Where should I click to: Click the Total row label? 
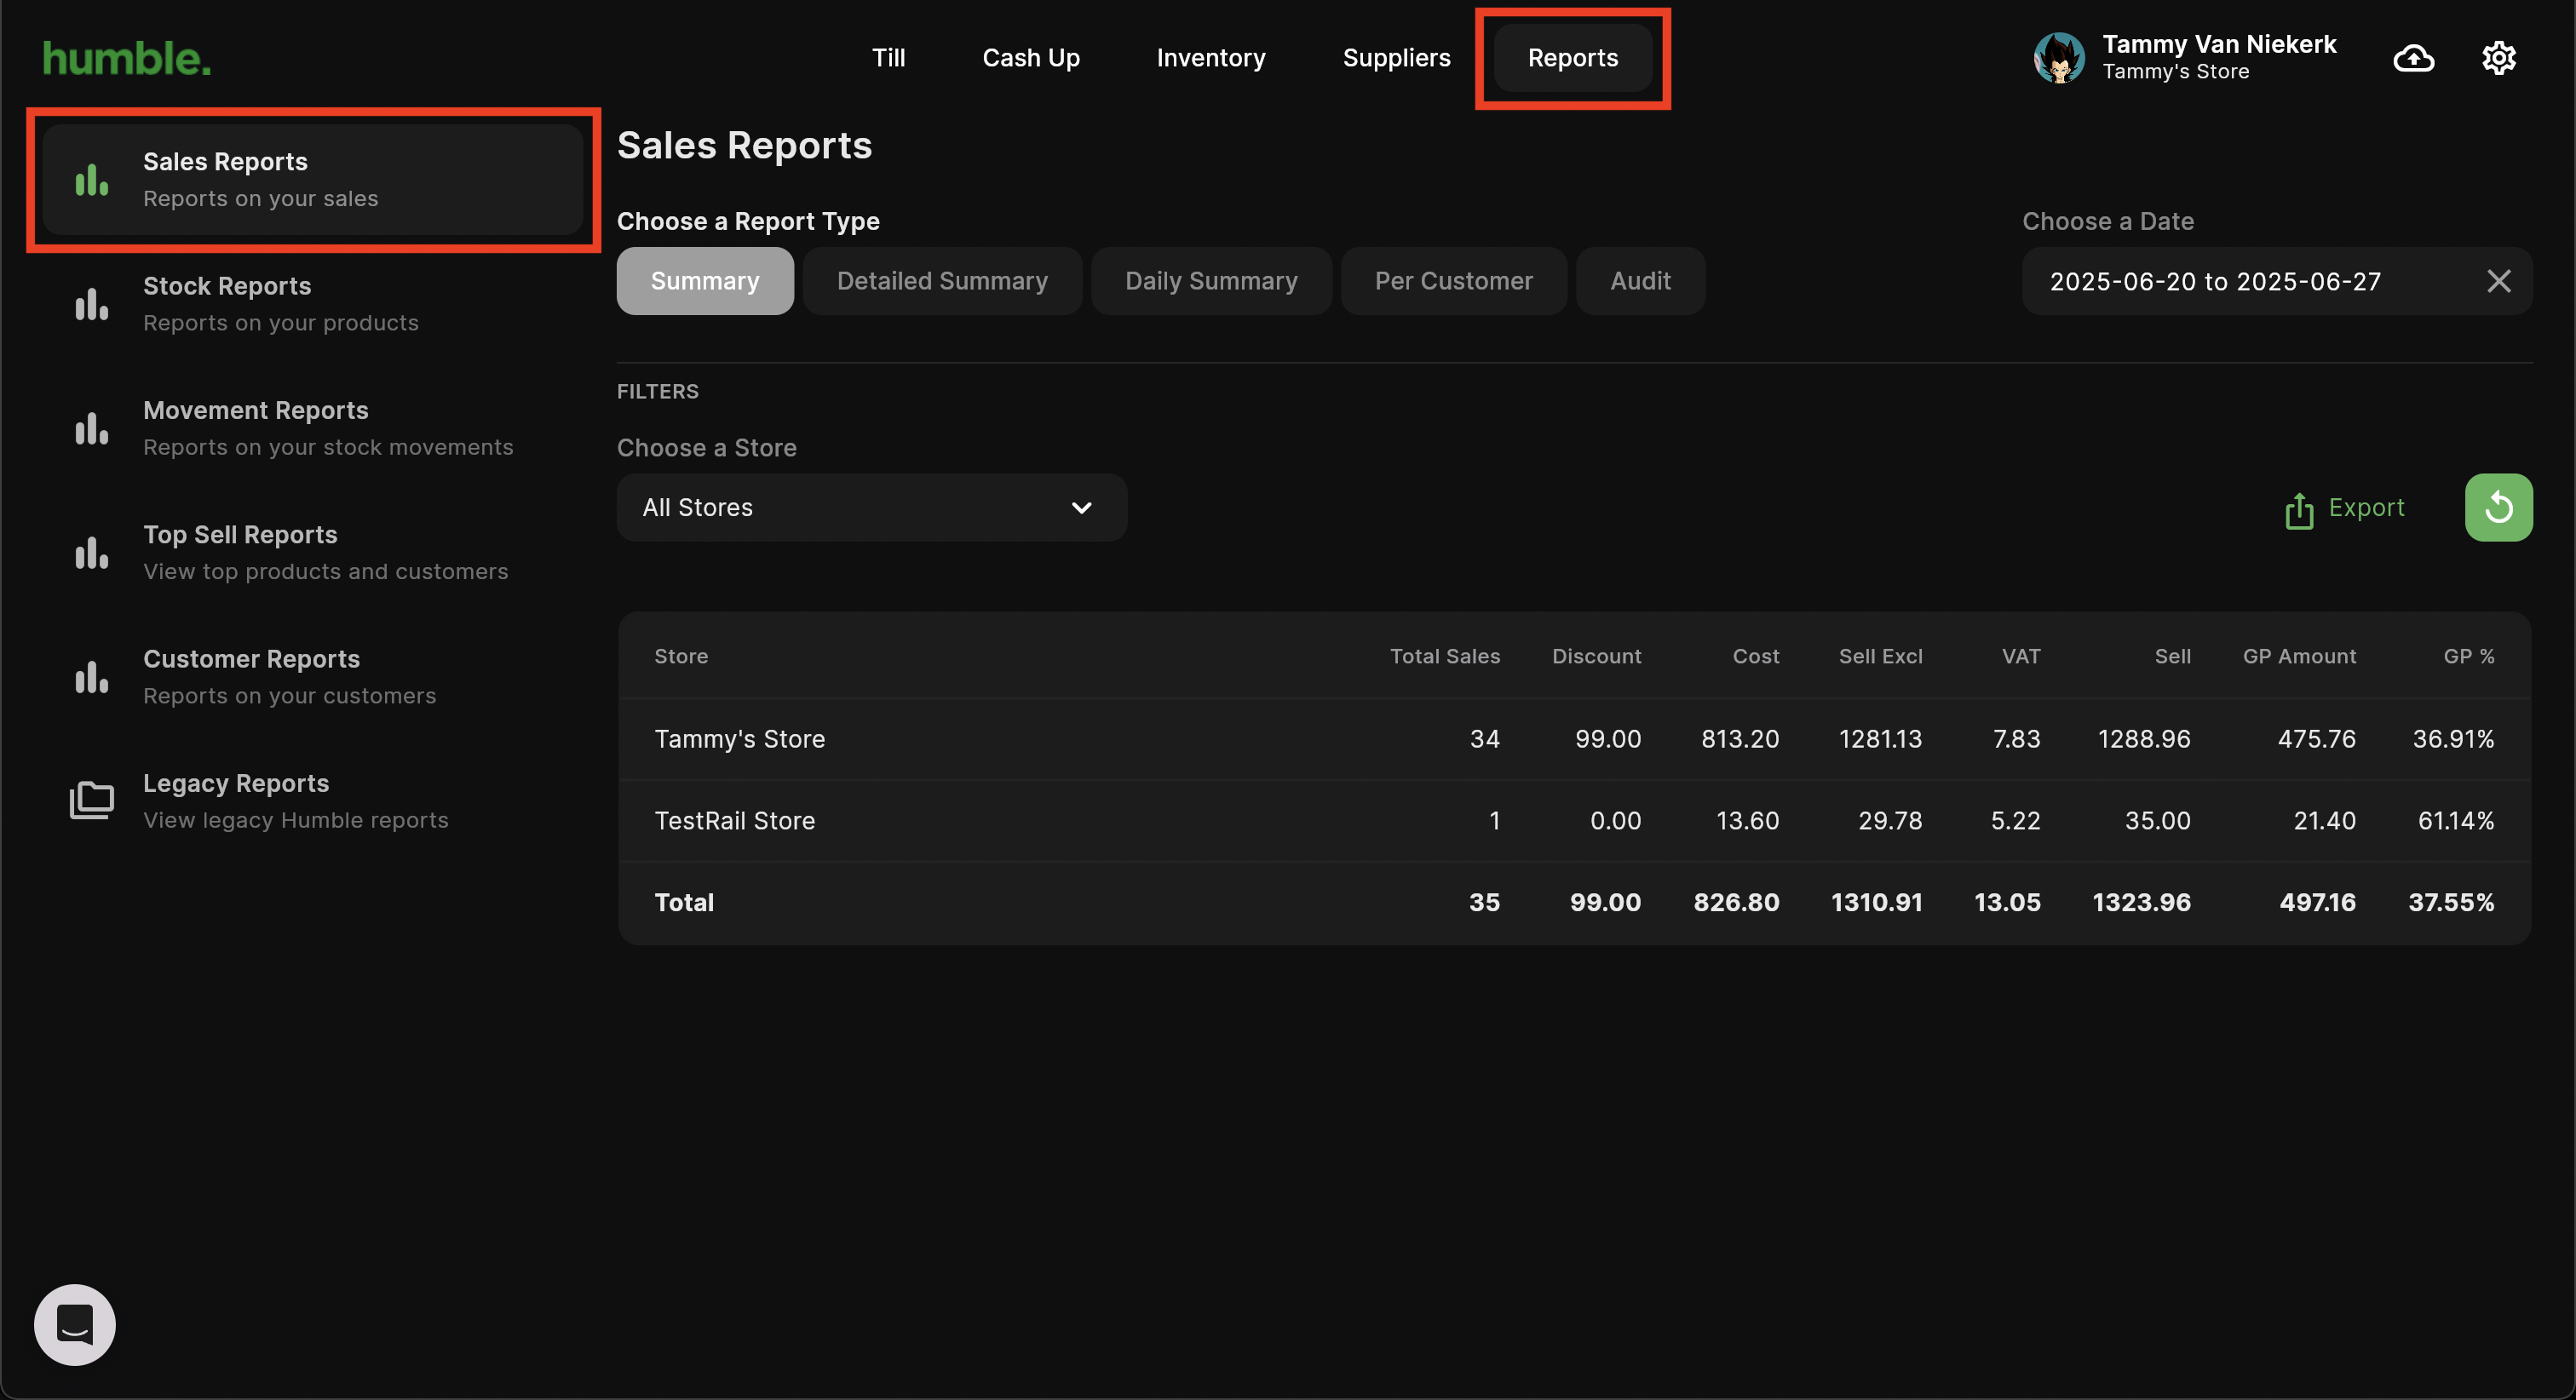pyautogui.click(x=684, y=903)
